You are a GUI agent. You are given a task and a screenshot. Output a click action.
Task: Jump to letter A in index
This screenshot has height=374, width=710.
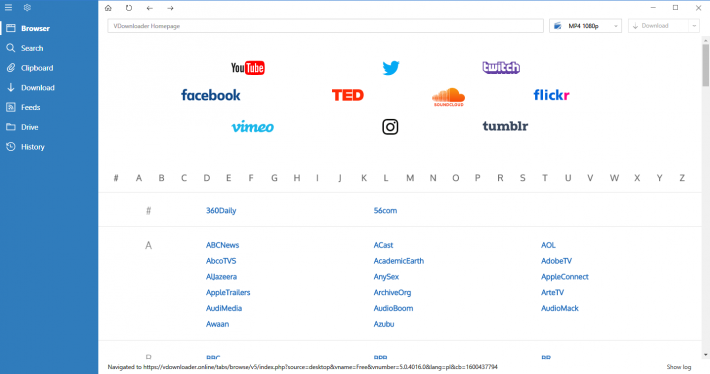pos(139,178)
